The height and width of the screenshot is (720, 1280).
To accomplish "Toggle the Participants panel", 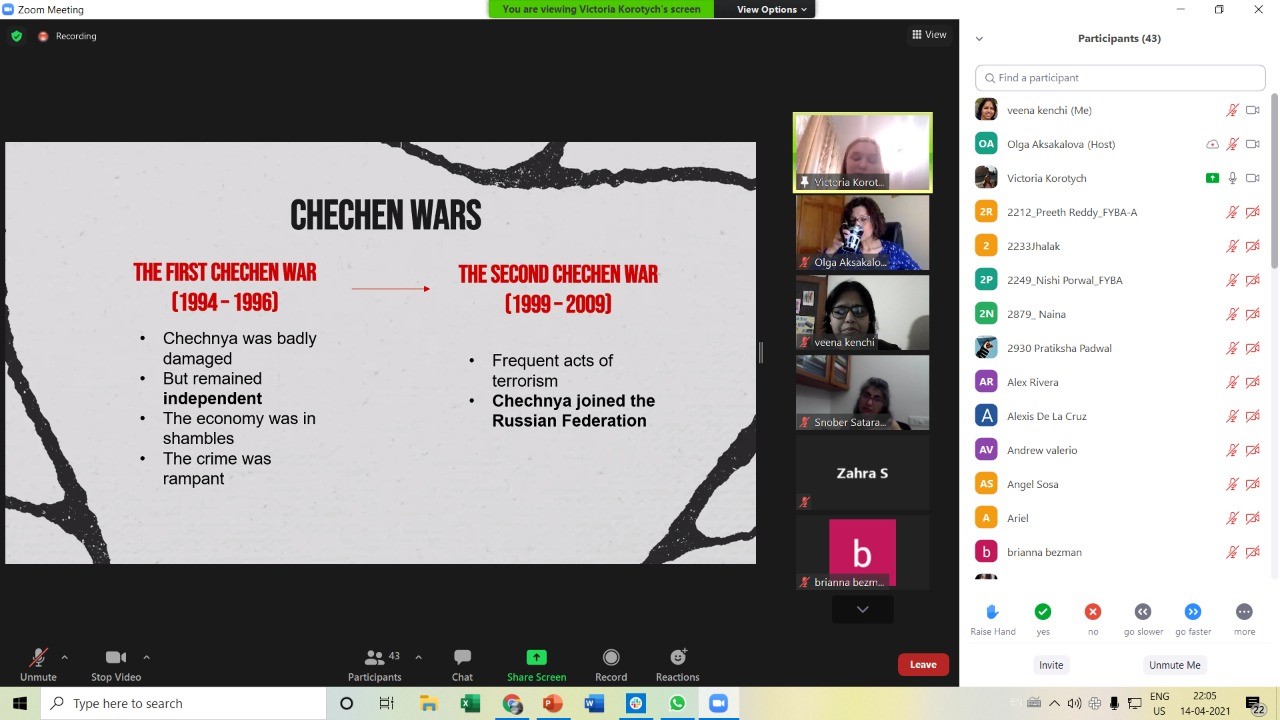I will point(375,658).
